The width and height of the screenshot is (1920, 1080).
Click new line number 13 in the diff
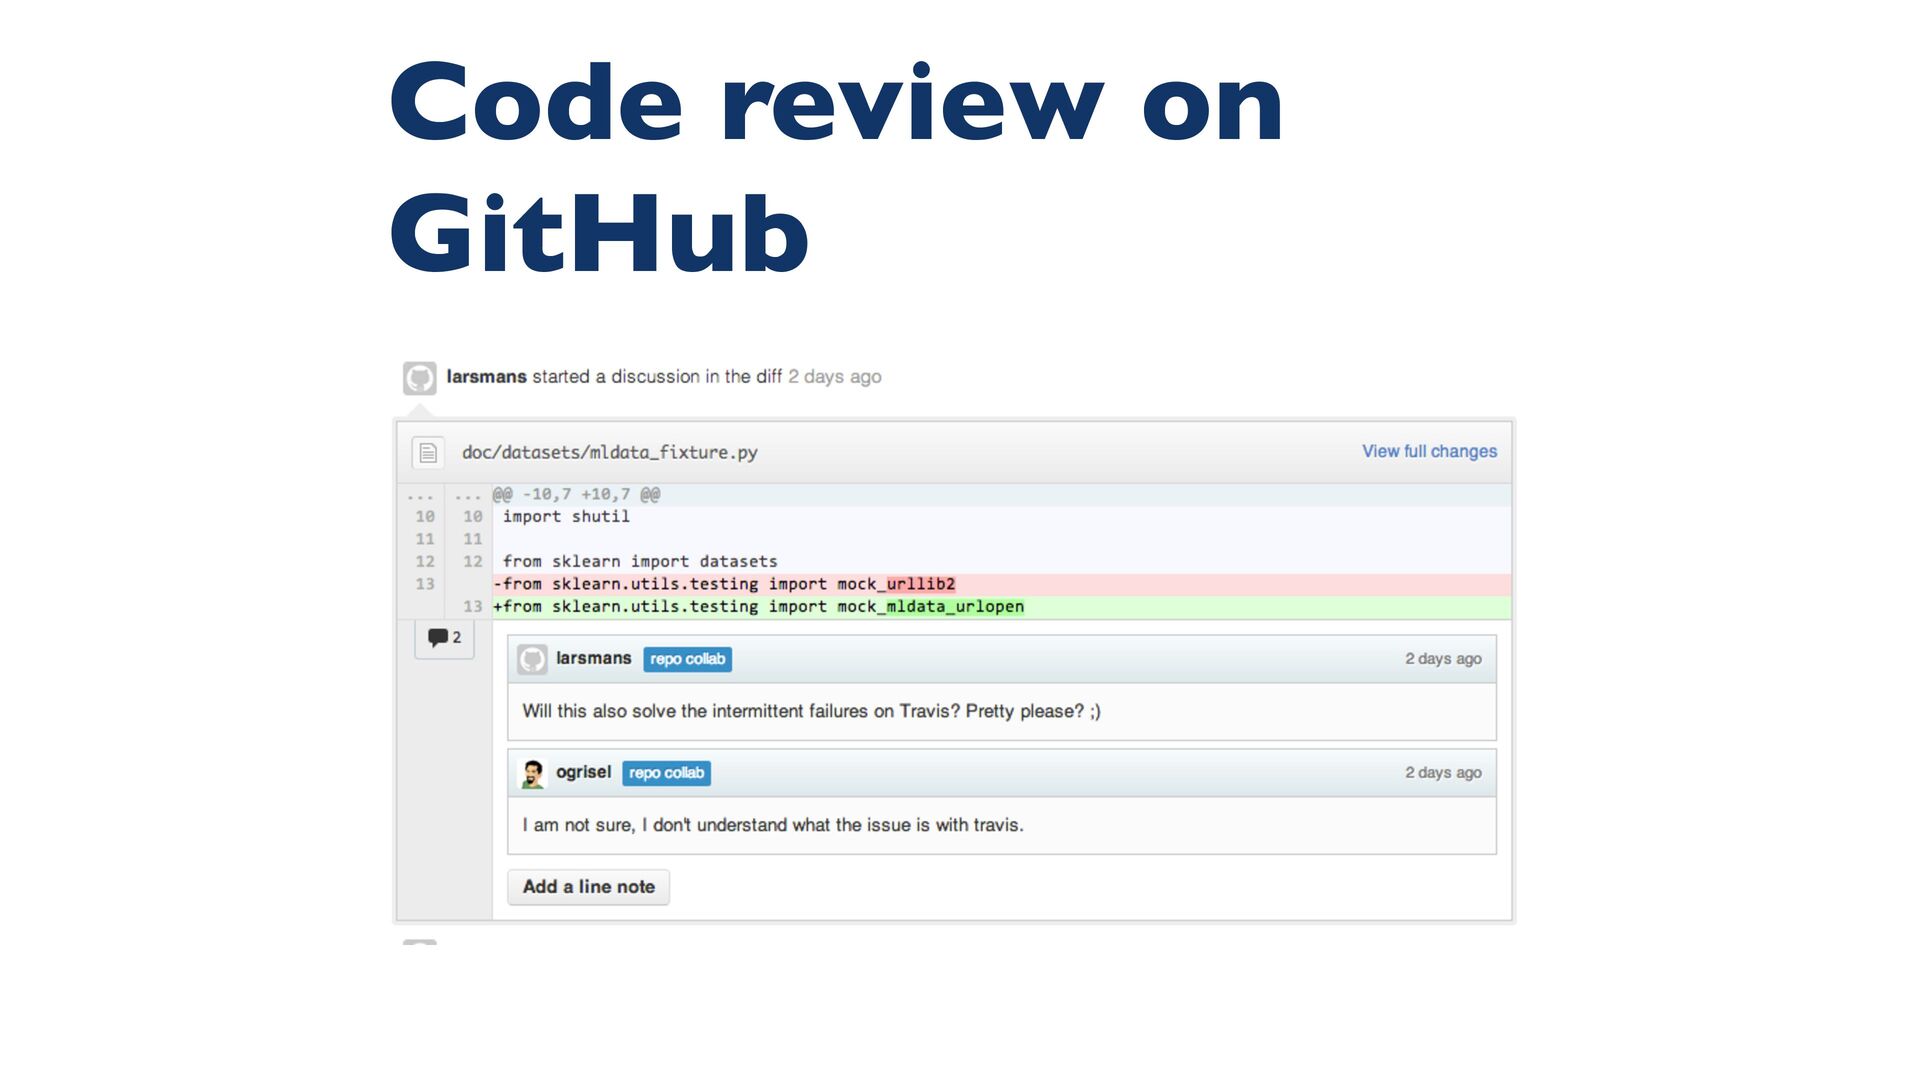point(472,607)
